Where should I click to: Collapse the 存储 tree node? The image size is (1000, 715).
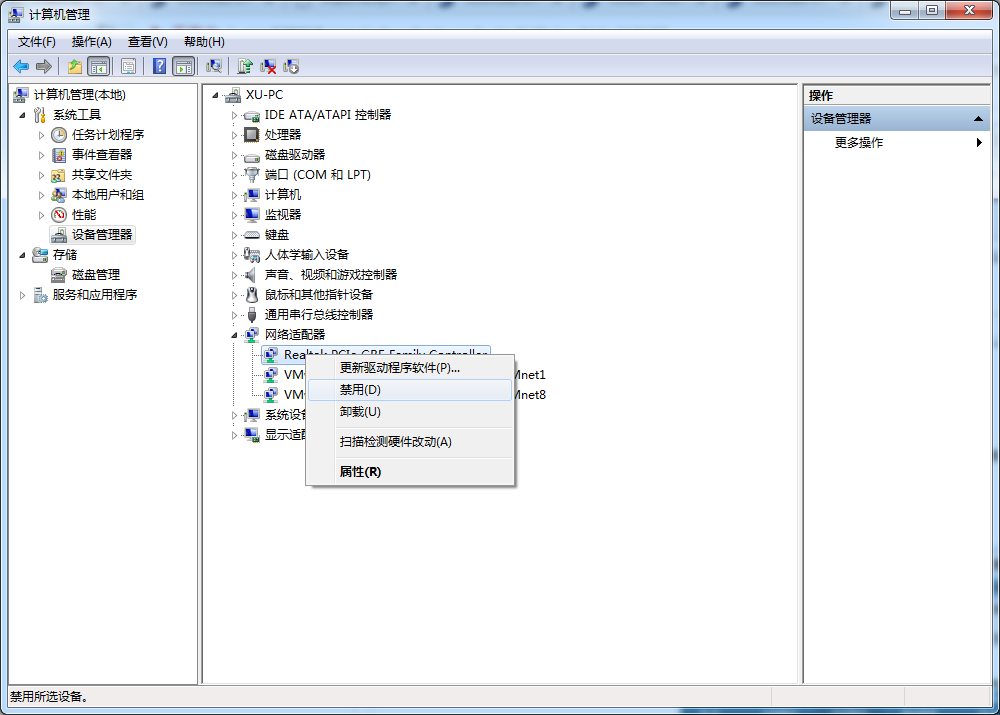tap(22, 255)
